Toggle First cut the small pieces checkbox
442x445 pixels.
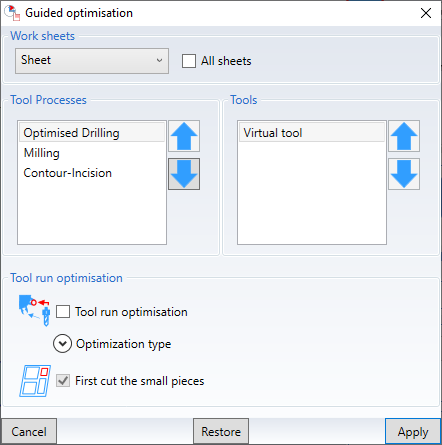point(63,380)
